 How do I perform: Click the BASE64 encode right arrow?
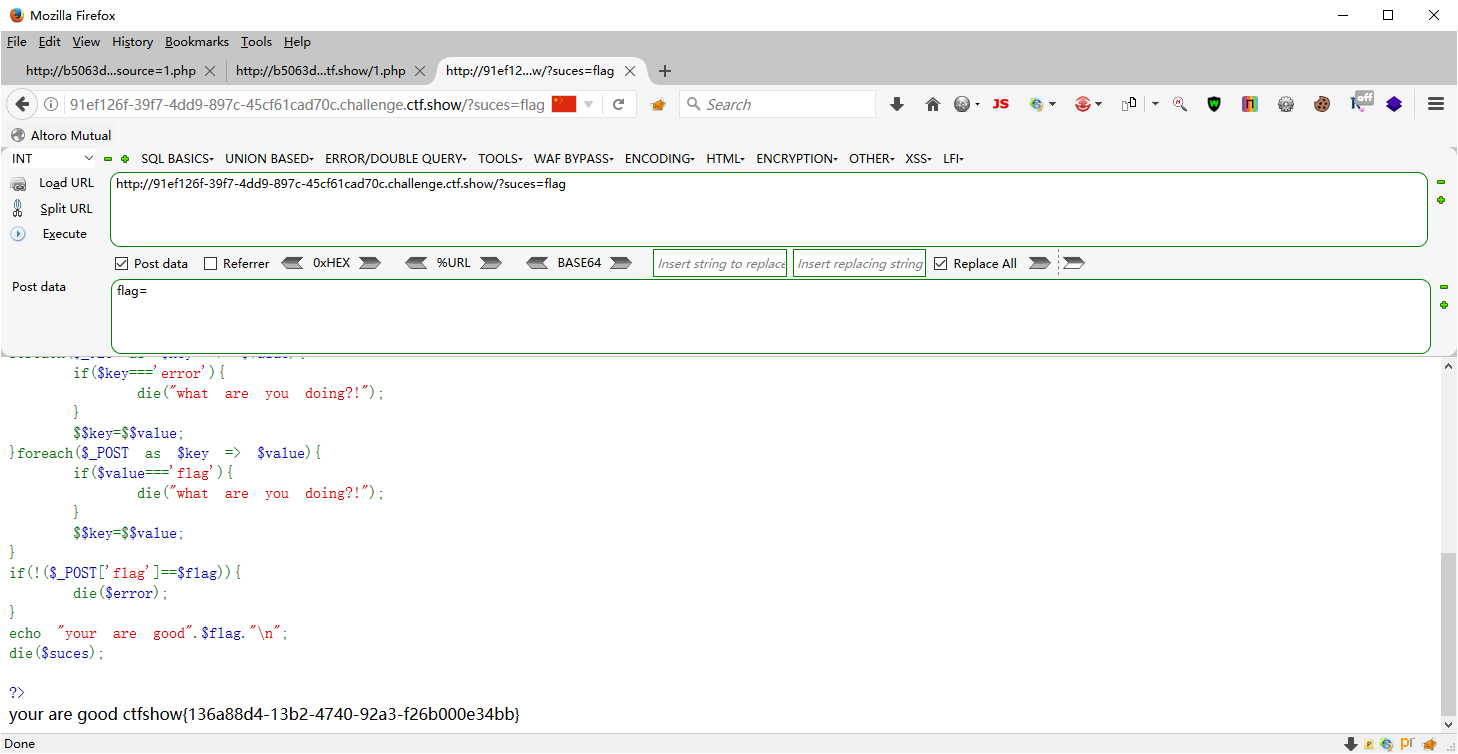[x=621, y=263]
